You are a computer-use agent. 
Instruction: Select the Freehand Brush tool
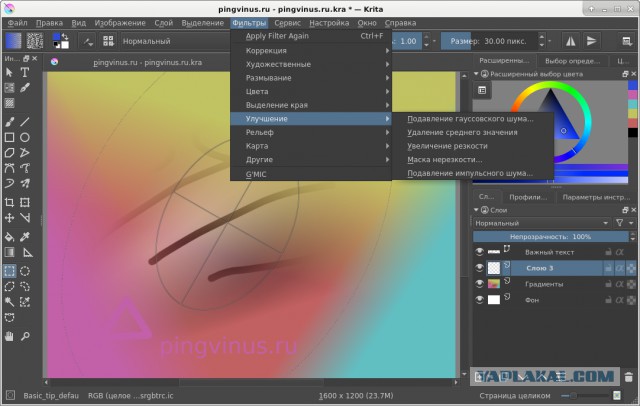coord(9,122)
